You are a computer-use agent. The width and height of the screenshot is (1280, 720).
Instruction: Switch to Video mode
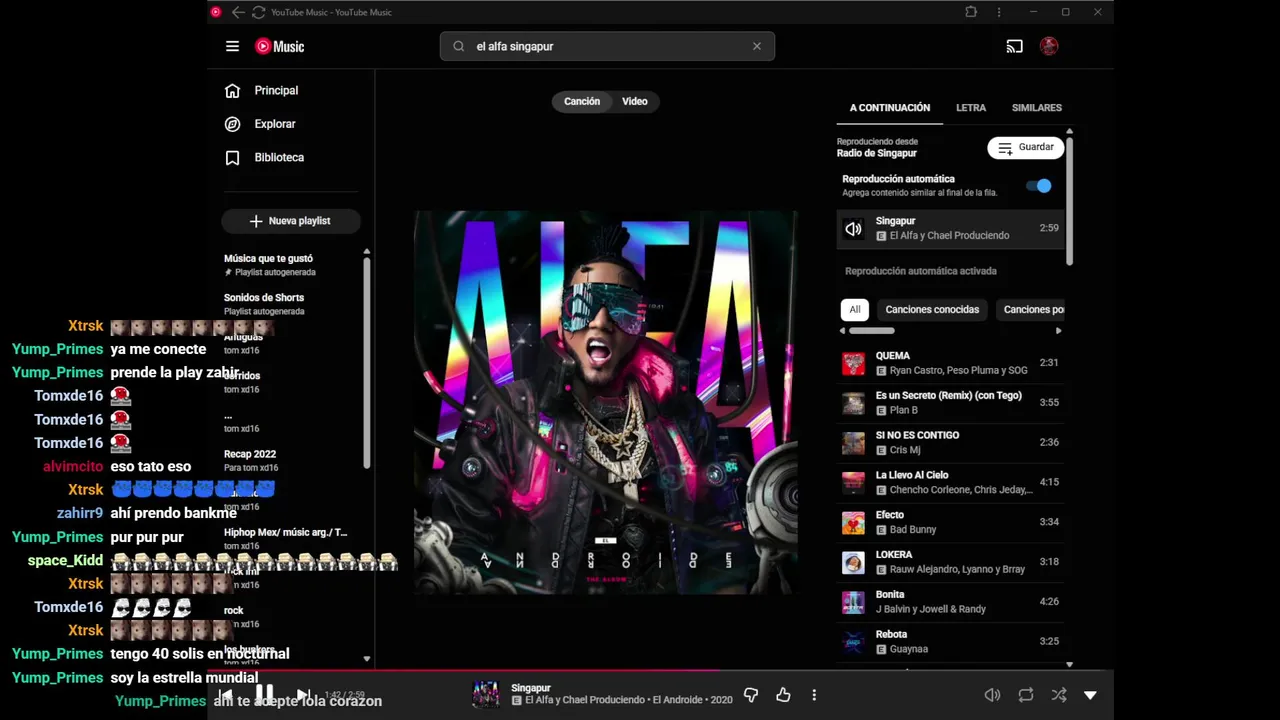(635, 101)
